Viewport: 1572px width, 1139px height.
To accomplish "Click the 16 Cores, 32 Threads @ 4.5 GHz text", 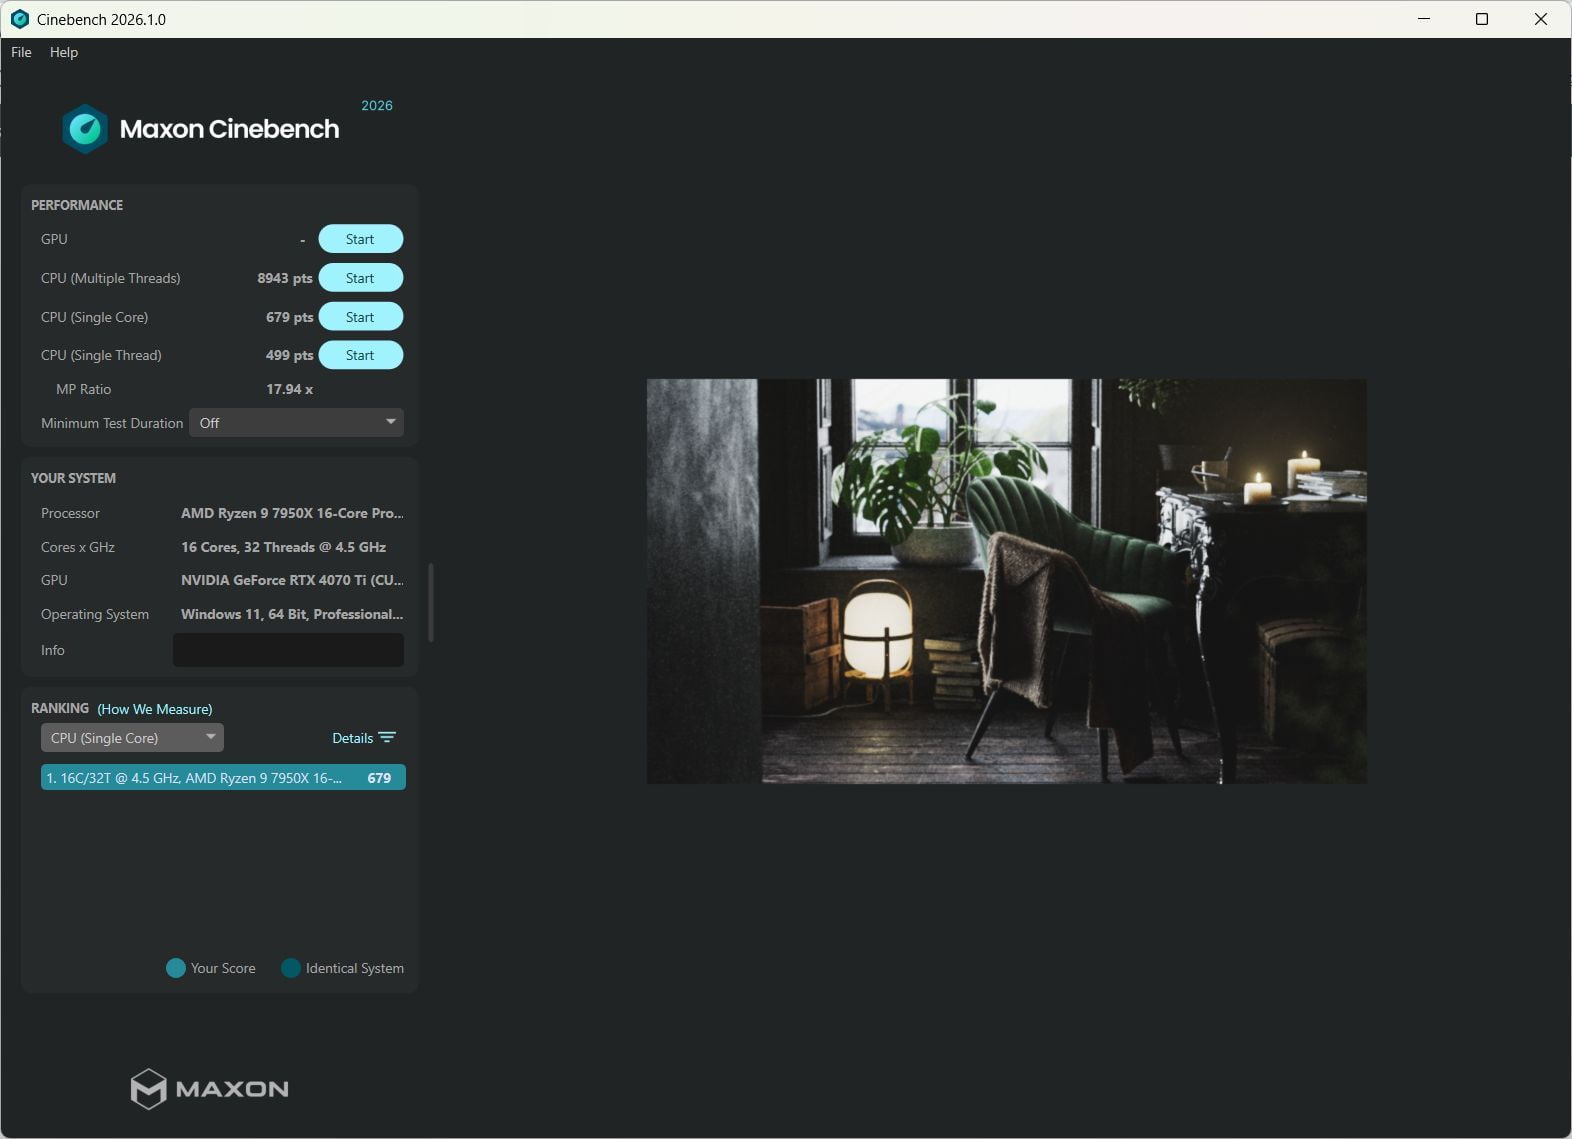I will (x=283, y=547).
